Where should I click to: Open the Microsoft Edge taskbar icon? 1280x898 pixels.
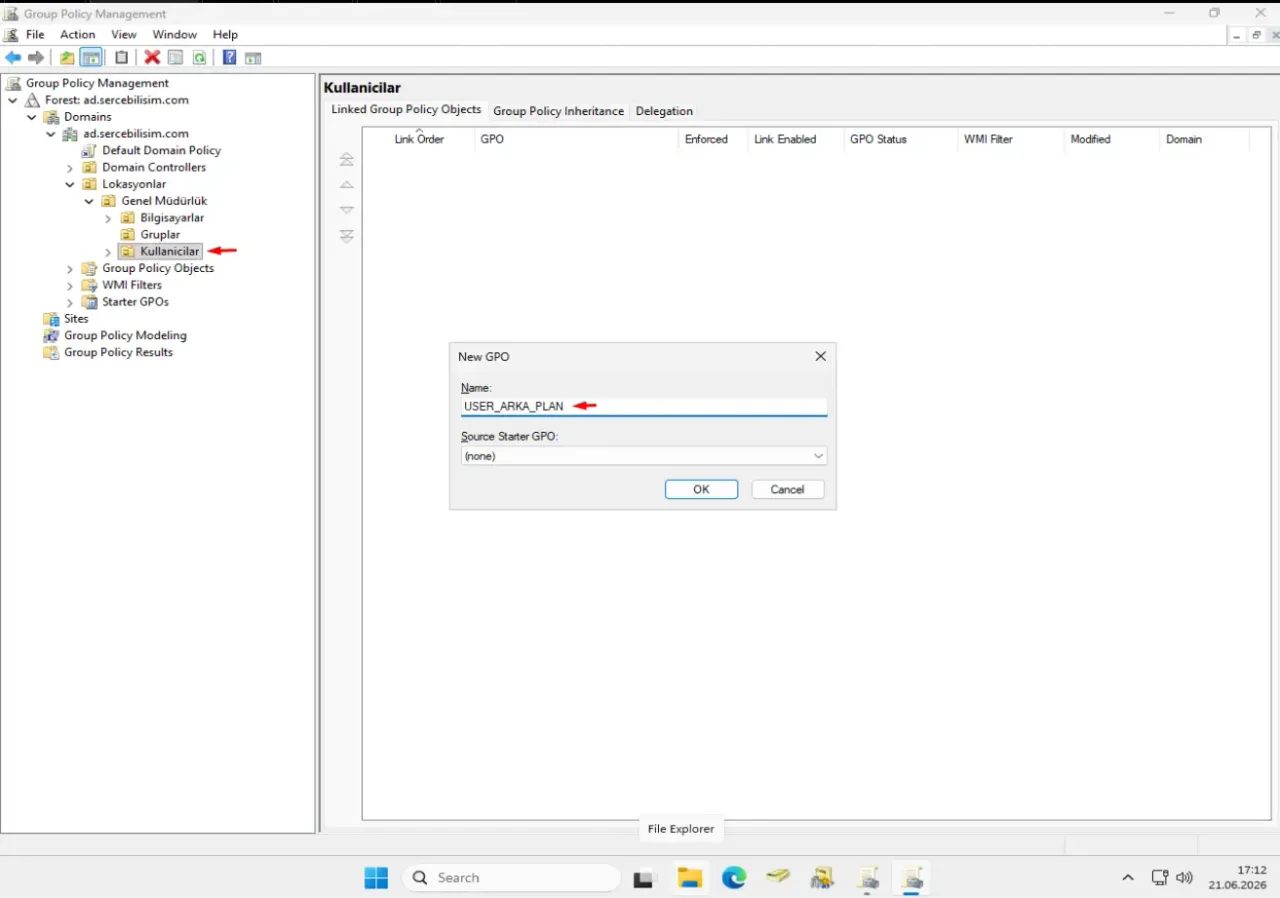[735, 878]
